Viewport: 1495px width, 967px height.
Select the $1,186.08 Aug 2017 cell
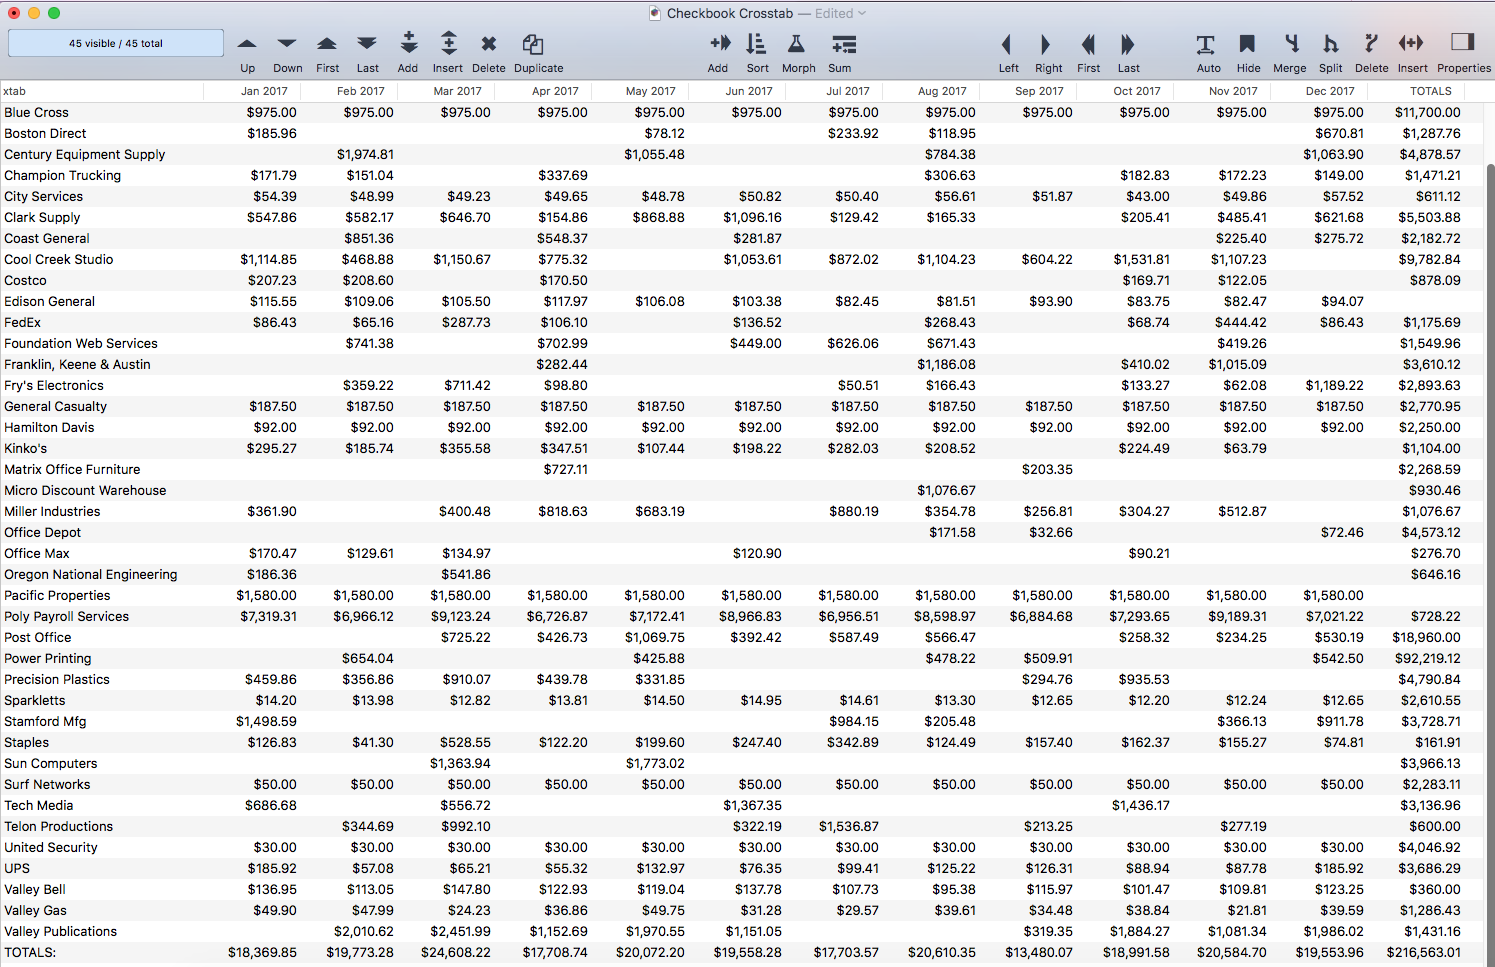(x=946, y=364)
